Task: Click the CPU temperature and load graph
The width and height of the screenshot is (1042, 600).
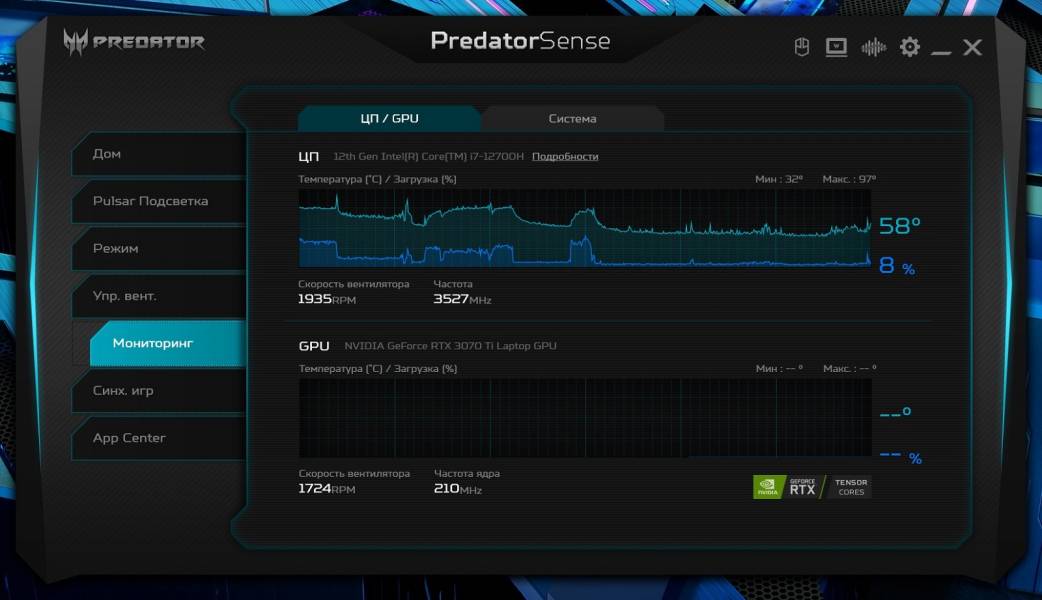Action: pyautogui.click(x=585, y=228)
